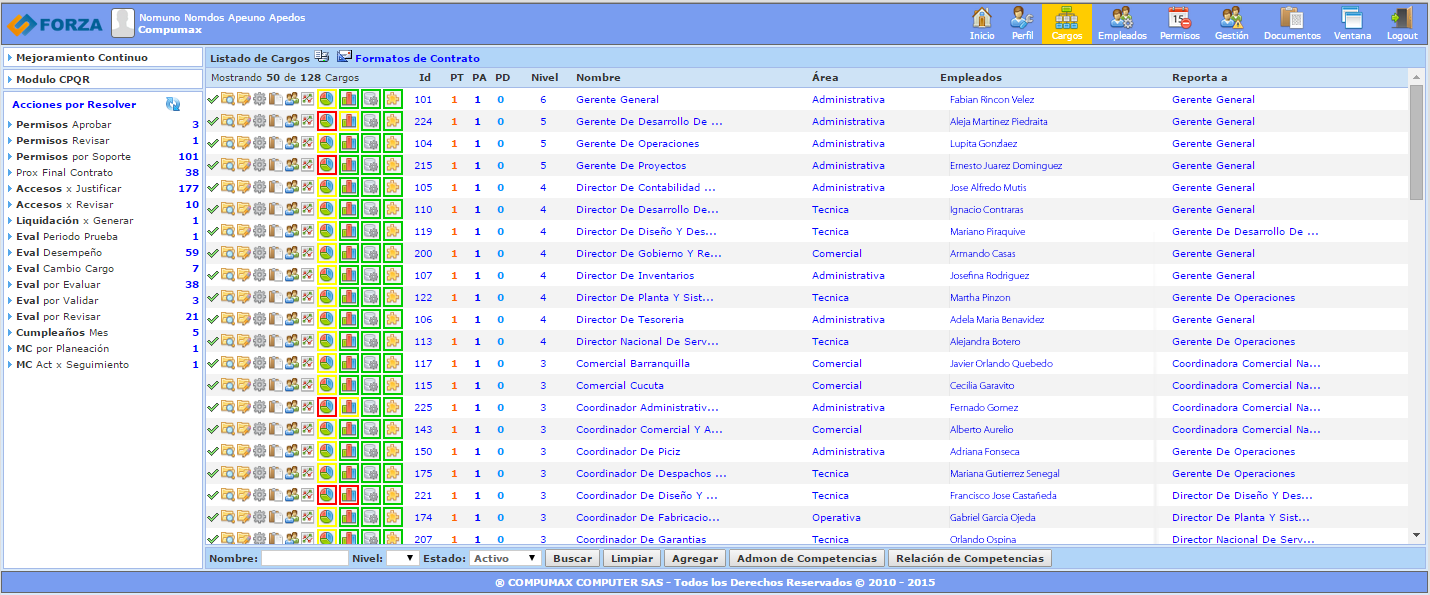The image size is (1430, 595).
Task: Click the Logout door icon
Action: [1402, 17]
